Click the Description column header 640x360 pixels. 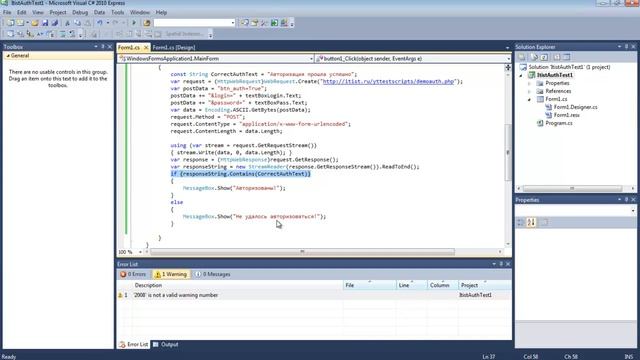pyautogui.click(x=237, y=285)
